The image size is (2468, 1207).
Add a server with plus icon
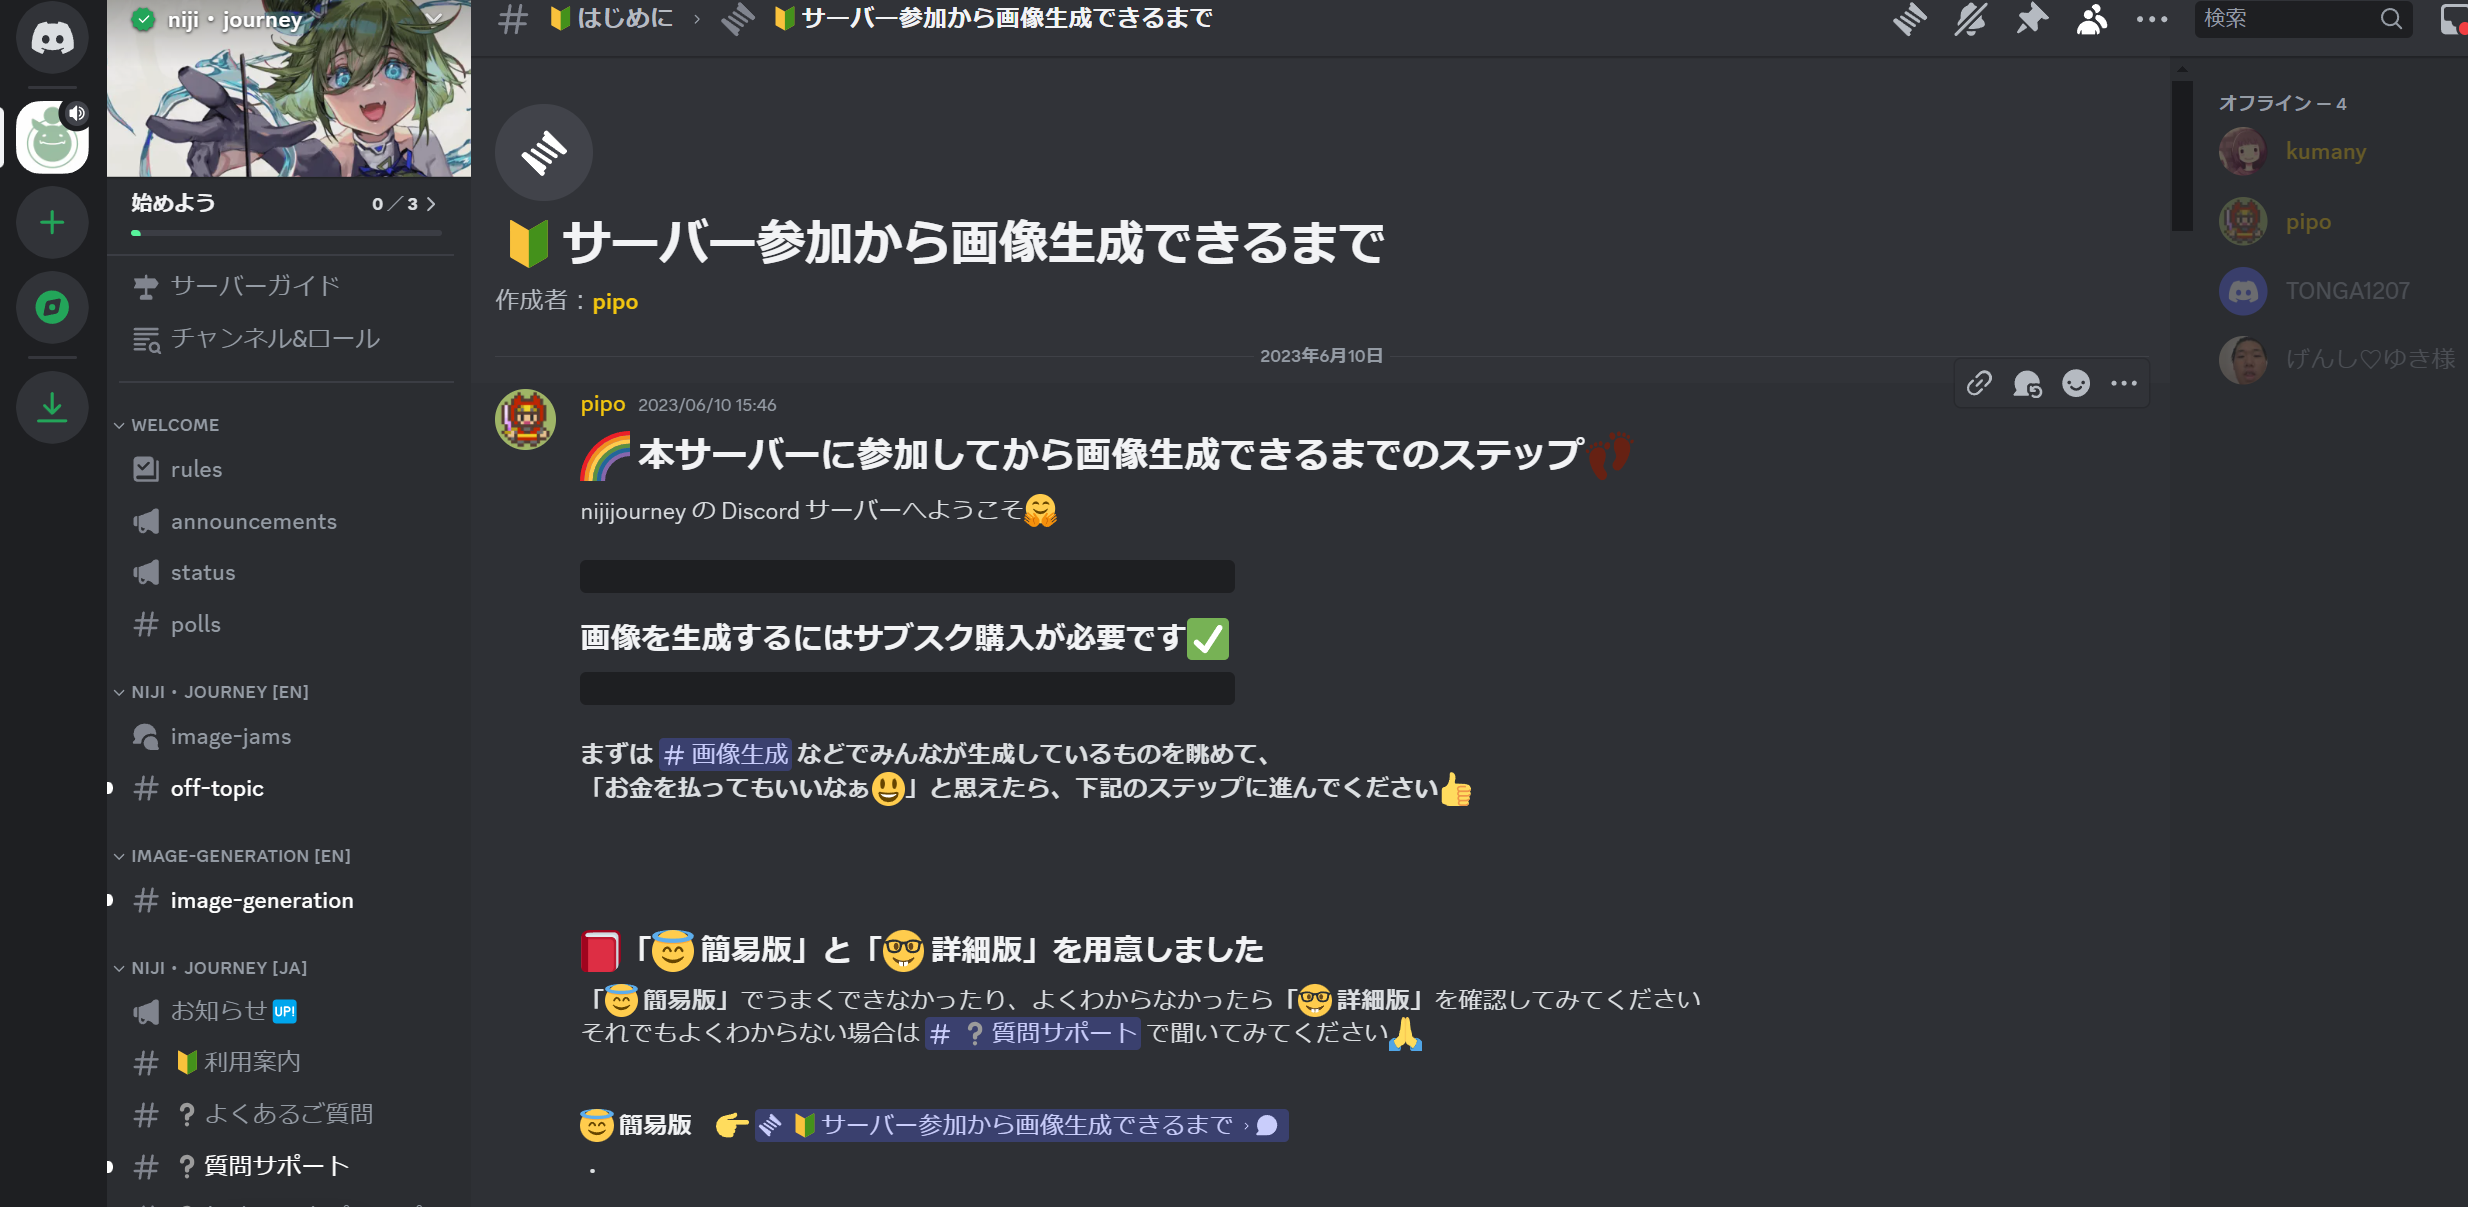click(52, 222)
